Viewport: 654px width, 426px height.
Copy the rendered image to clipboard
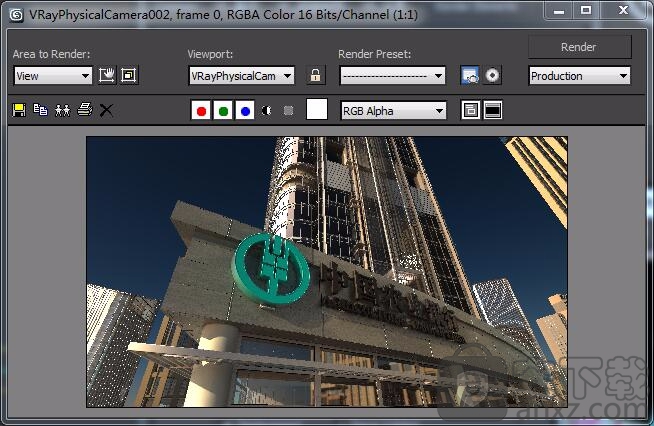(40, 110)
